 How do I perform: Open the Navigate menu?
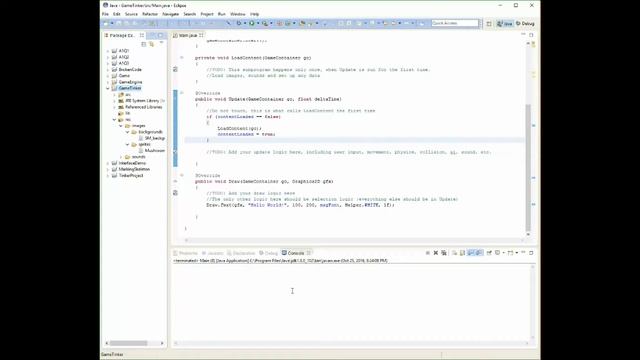click(x=171, y=14)
